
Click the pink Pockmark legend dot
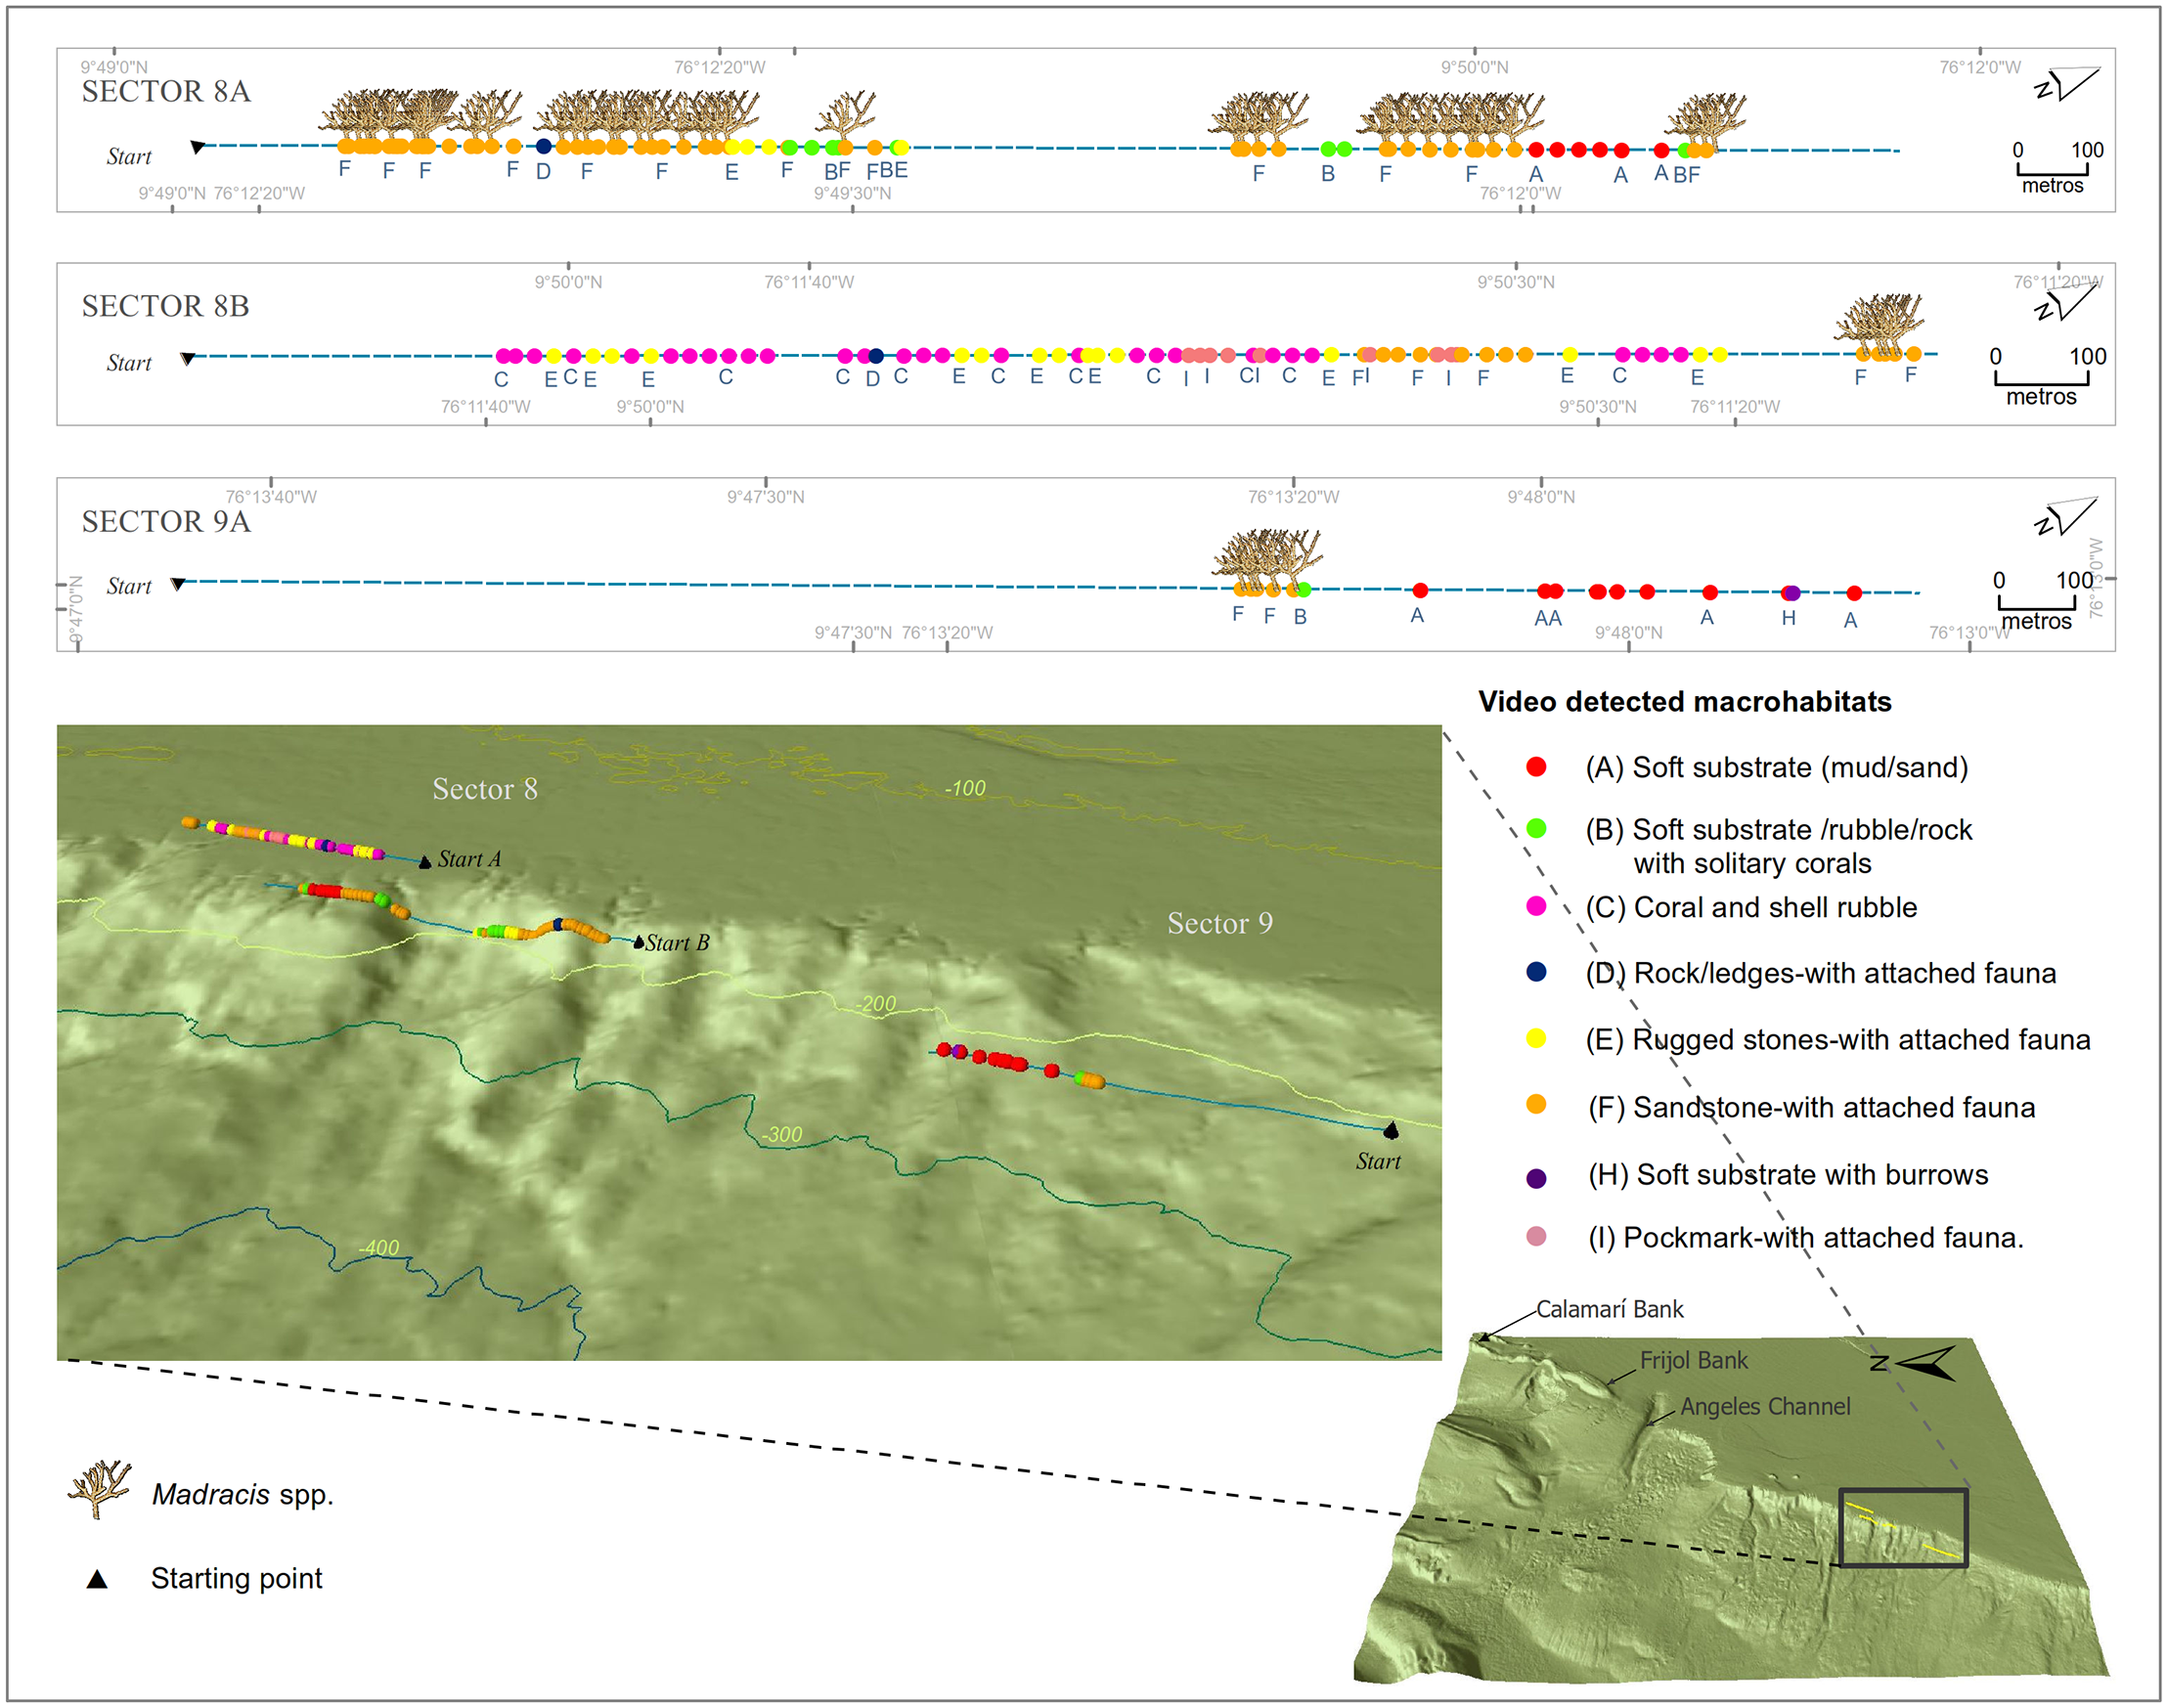tap(1536, 1237)
